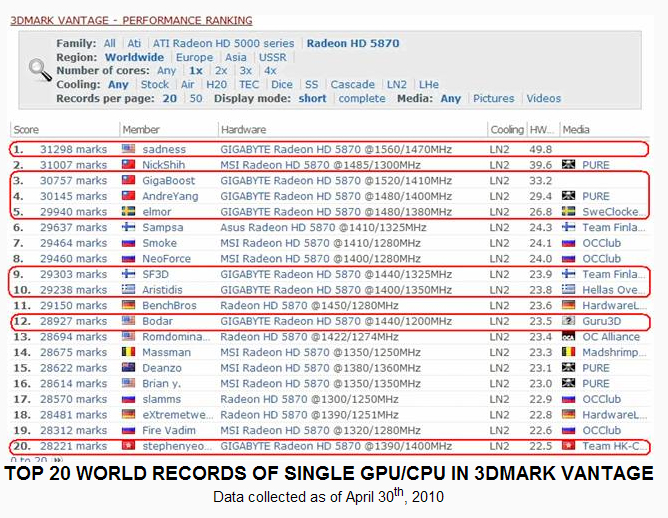Screen dimensions: 668x518
Task: Open the 3DMARK VANTAGE - PERFORMANCE RANKING link
Action: [x=131, y=20]
